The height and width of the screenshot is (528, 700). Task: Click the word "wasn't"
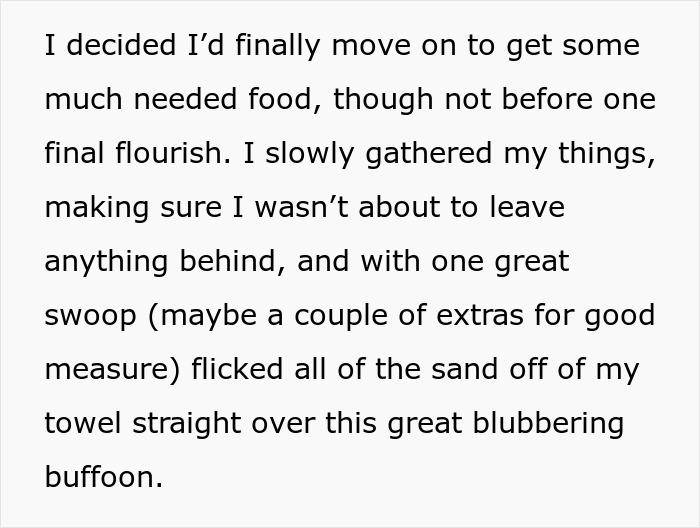(x=329, y=208)
